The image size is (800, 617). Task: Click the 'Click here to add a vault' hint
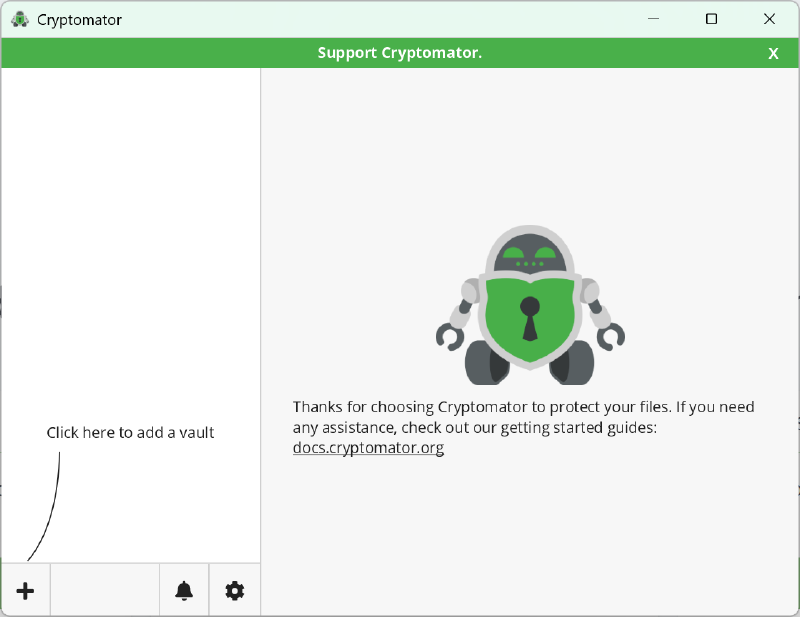(x=130, y=432)
